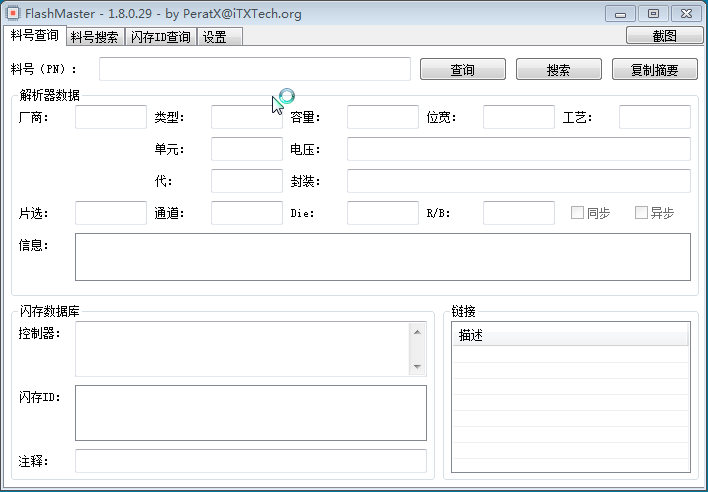Select the 电压 text field
The height and width of the screenshot is (492, 708).
518,149
